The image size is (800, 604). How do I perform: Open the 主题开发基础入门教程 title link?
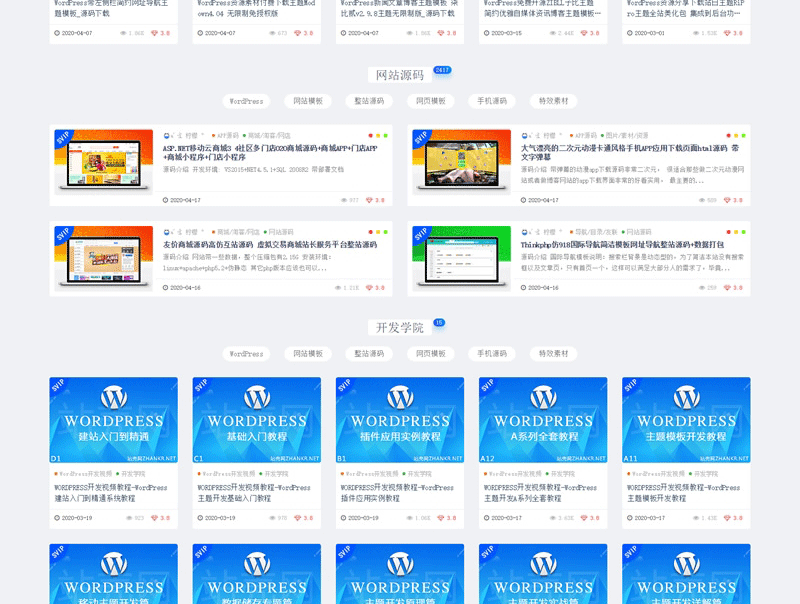coord(254,493)
